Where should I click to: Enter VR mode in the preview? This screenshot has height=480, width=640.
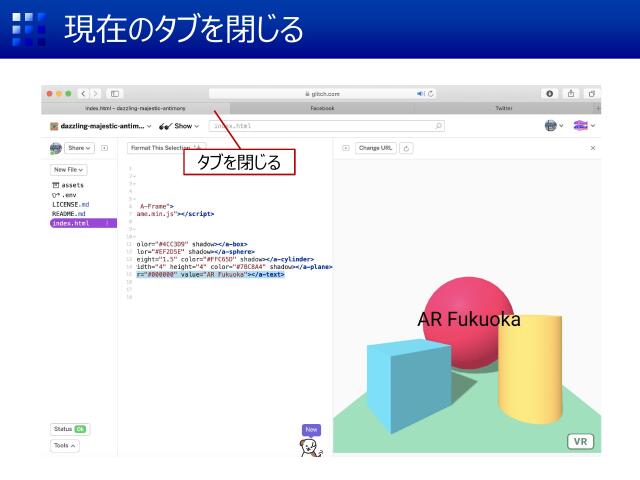tap(580, 441)
